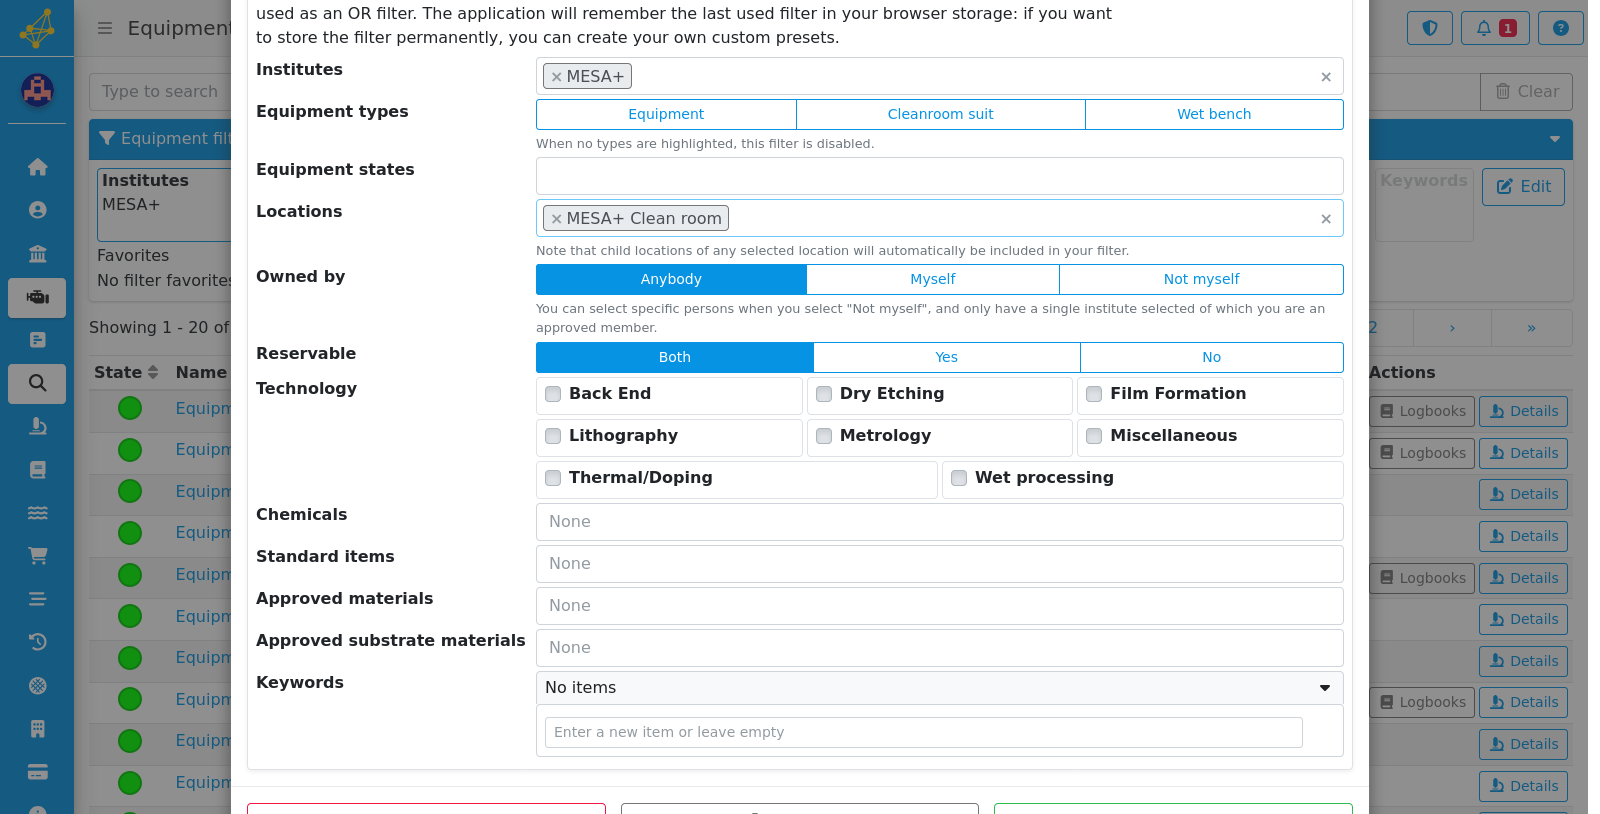Click the Edit filter button
This screenshot has width=1600, height=814.
point(1523,187)
